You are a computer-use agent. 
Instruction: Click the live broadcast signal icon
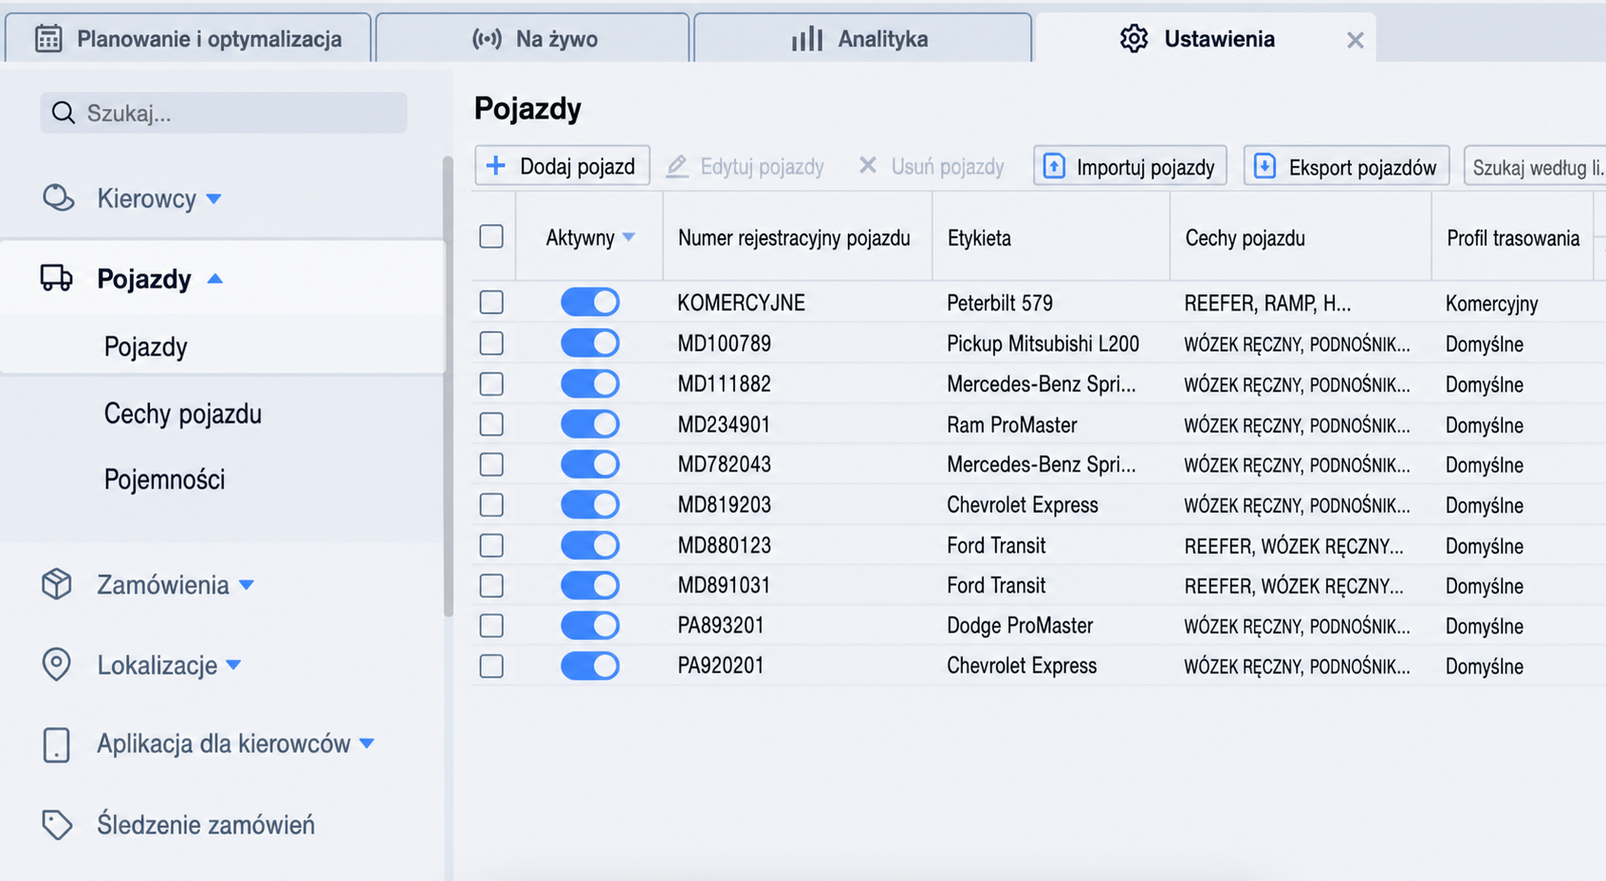tap(487, 39)
